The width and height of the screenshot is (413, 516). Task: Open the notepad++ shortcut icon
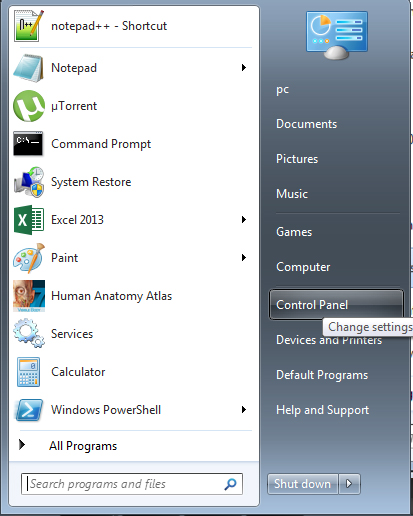[28, 26]
